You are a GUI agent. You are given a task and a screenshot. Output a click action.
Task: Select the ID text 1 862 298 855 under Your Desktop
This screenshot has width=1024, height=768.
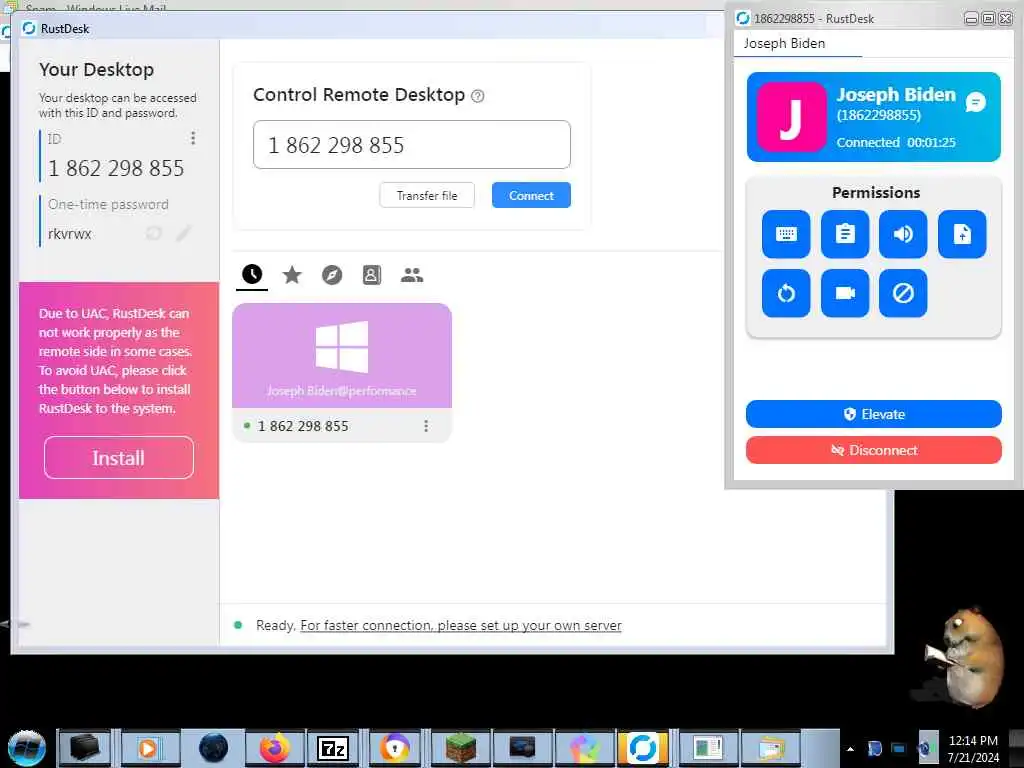[x=116, y=168]
